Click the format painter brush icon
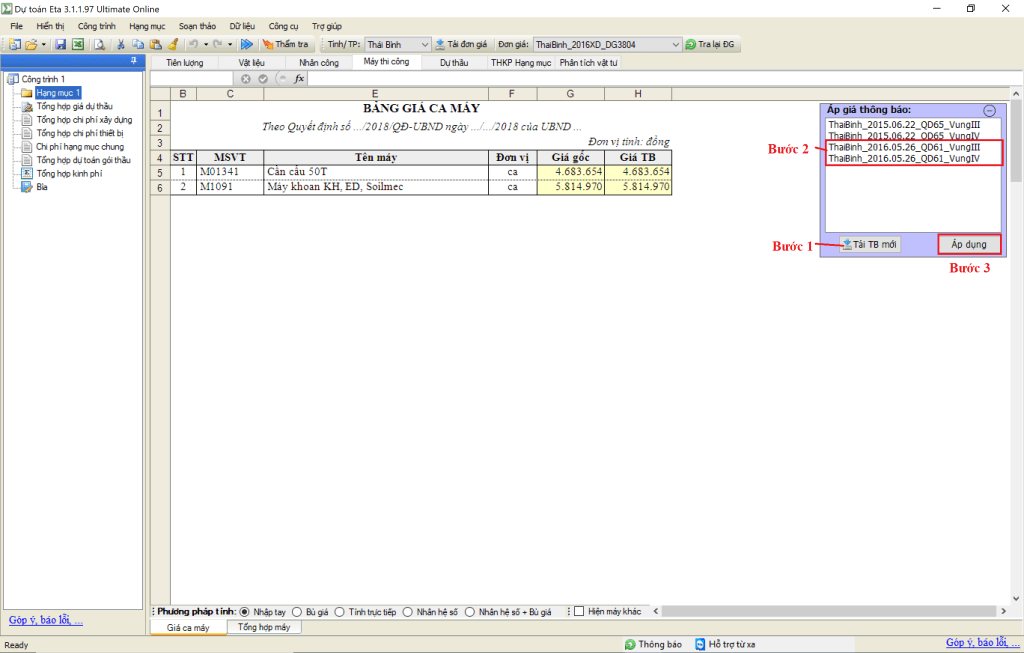 coord(172,45)
